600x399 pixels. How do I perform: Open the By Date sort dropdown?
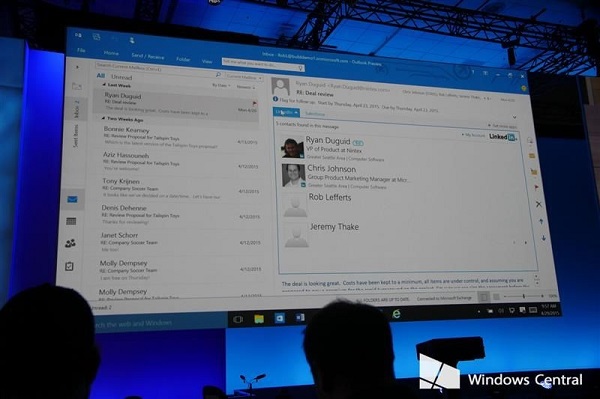coord(222,86)
